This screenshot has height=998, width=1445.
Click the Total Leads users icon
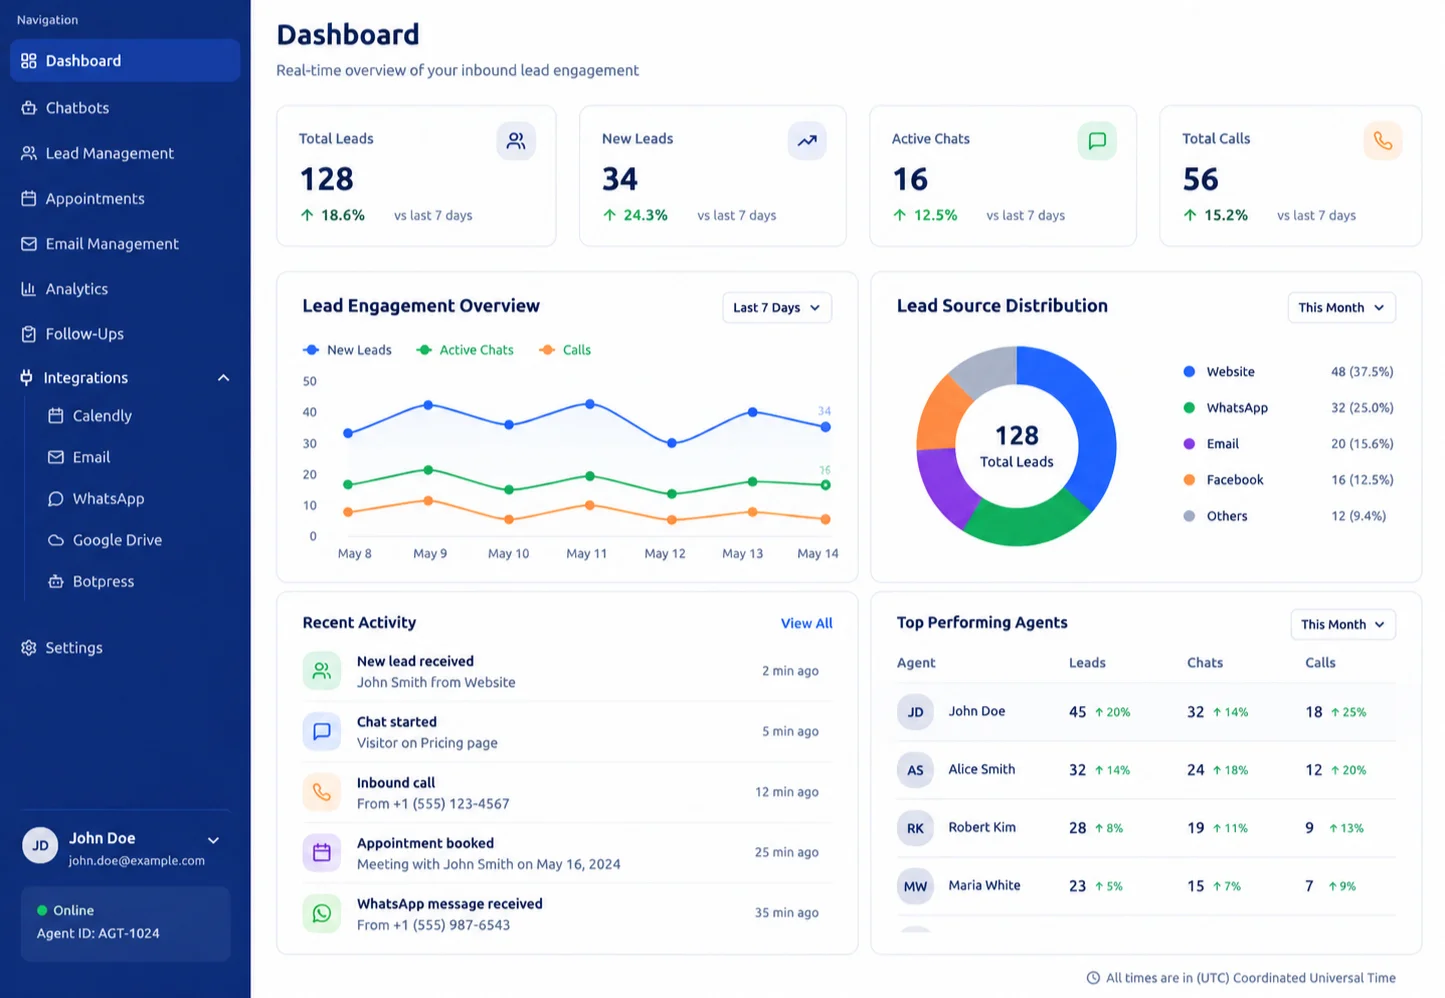[x=516, y=141]
